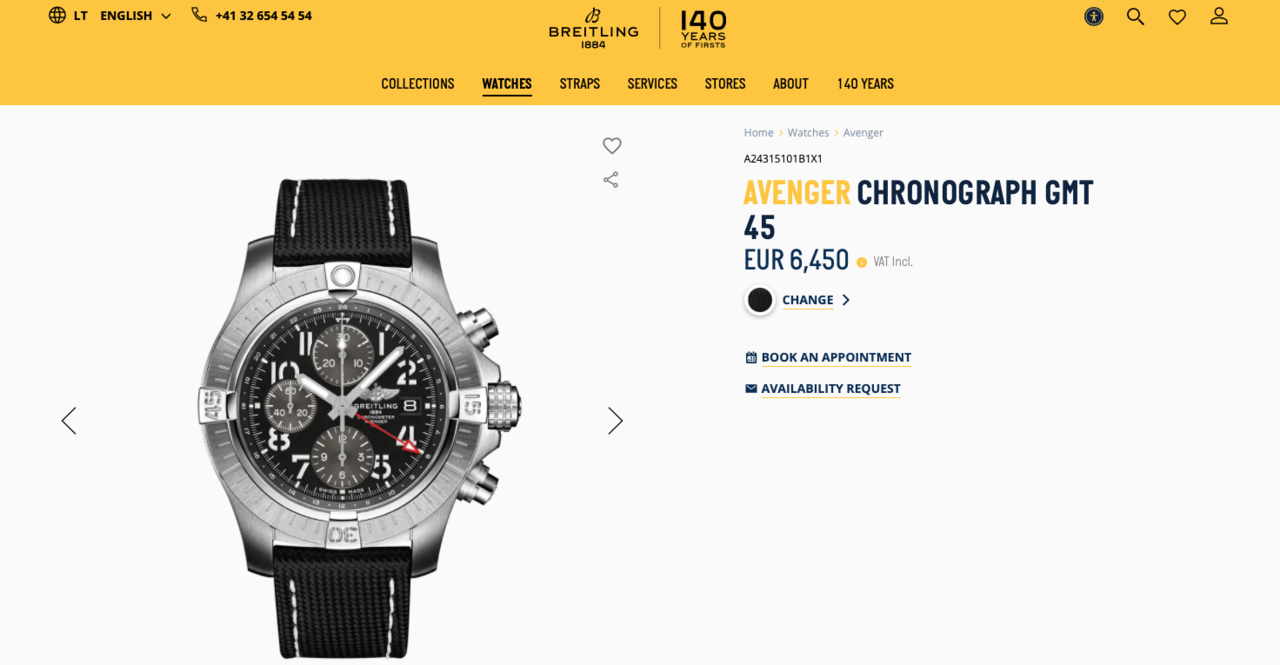Open the Straps menu item
The height and width of the screenshot is (665, 1280).
580,84
